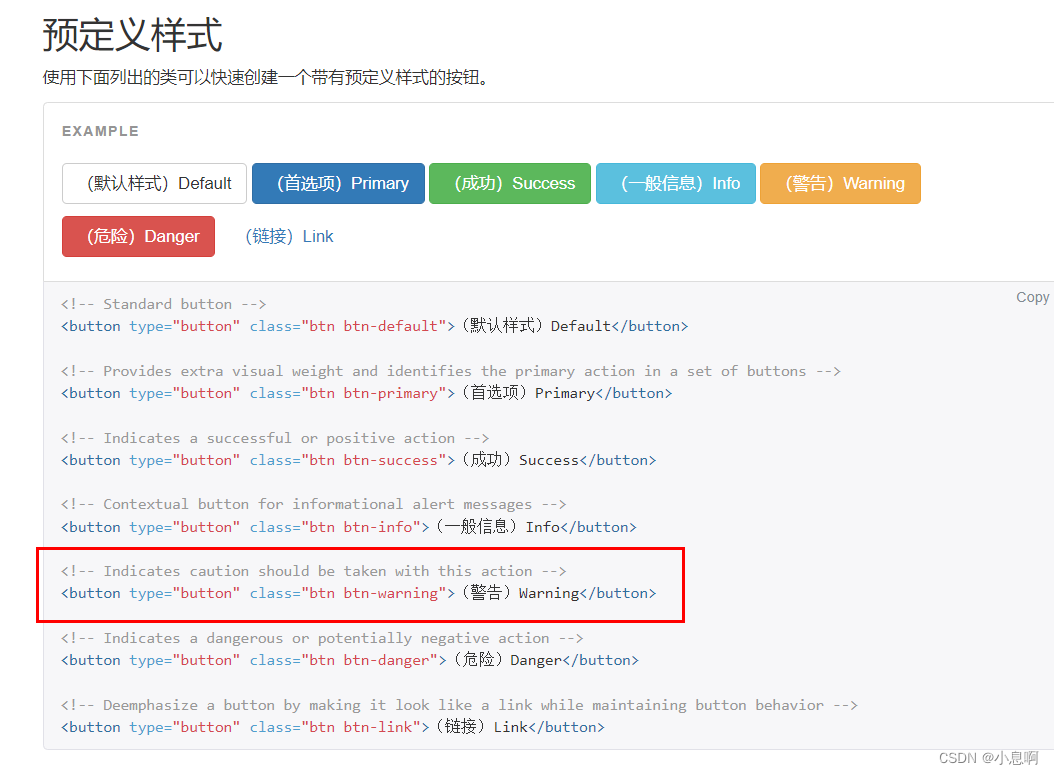Click the 'informational alert messages' comment
1054x774 pixels.
313,504
